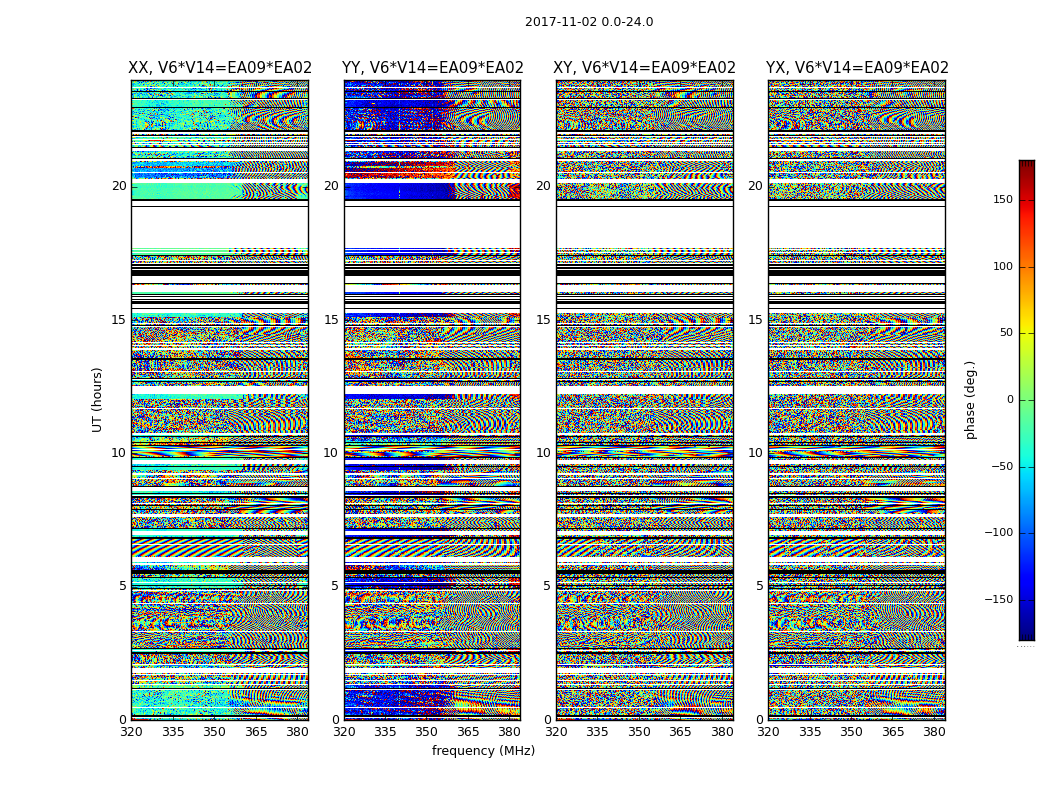1050x800 pixels.
Task: Click the 5 hour tick of YY panel
Action: pyautogui.click(x=335, y=586)
